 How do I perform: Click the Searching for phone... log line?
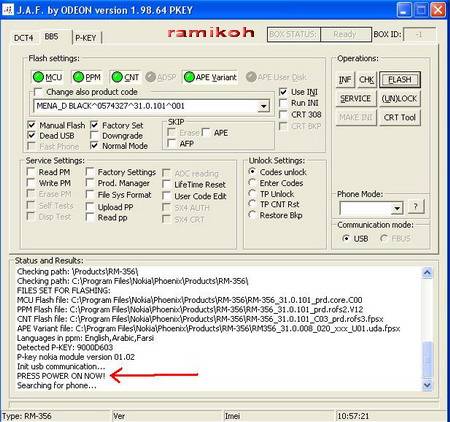click(57, 385)
